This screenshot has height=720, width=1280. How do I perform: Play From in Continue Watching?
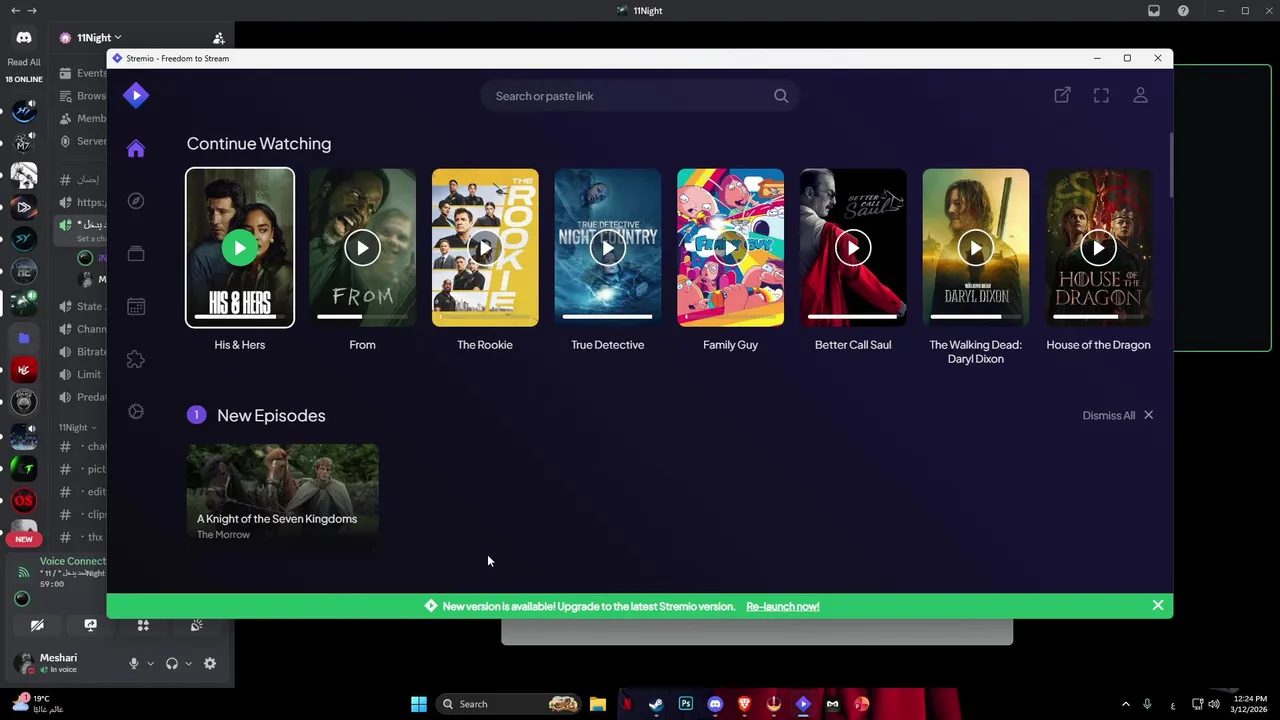click(x=362, y=248)
